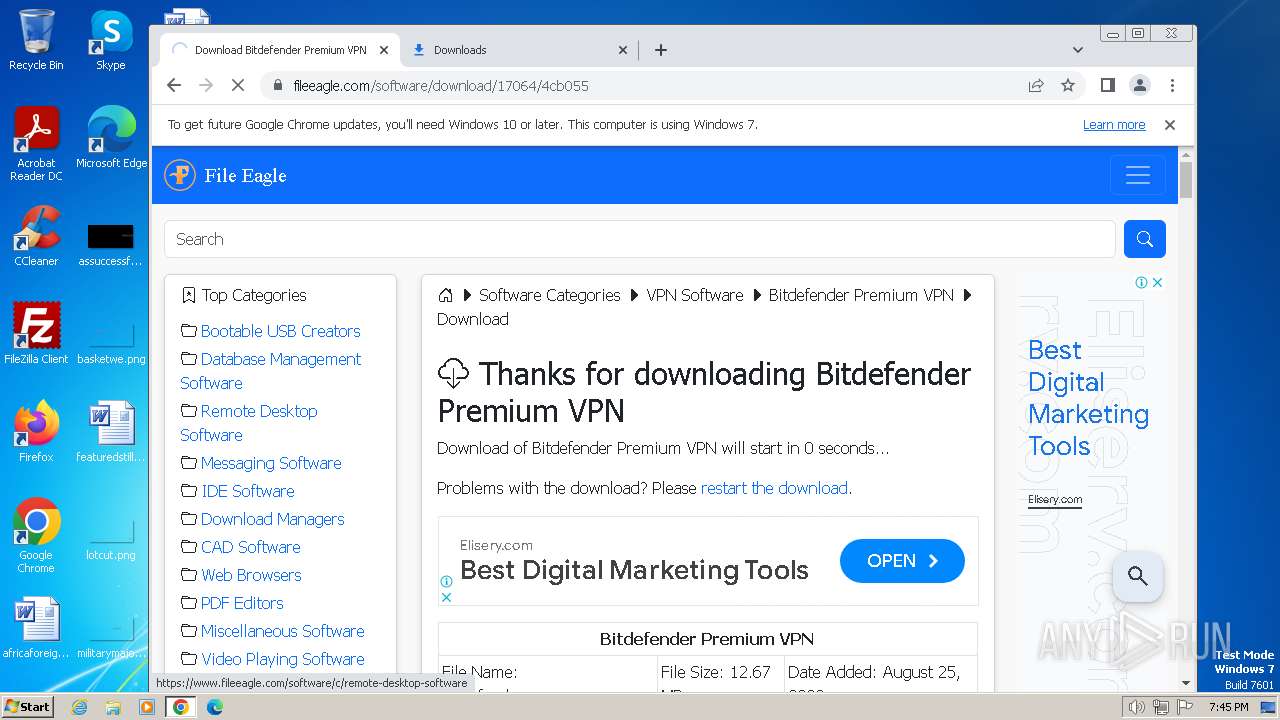Open Acrobat Reader DC desktop shortcut
This screenshot has height=720, width=1280.
tap(36, 144)
